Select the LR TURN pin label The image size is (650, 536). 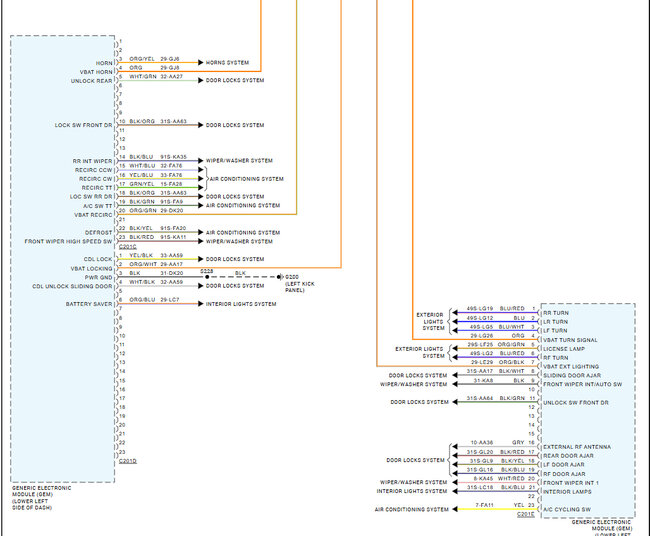tap(555, 322)
